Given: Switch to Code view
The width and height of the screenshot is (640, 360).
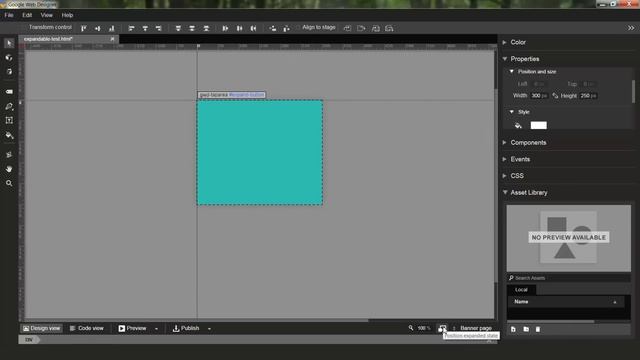Looking at the screenshot, I should pyautogui.click(x=87, y=328).
